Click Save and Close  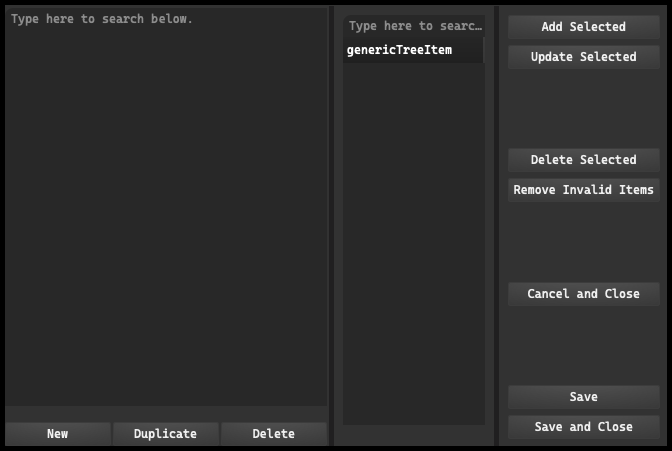(583, 427)
